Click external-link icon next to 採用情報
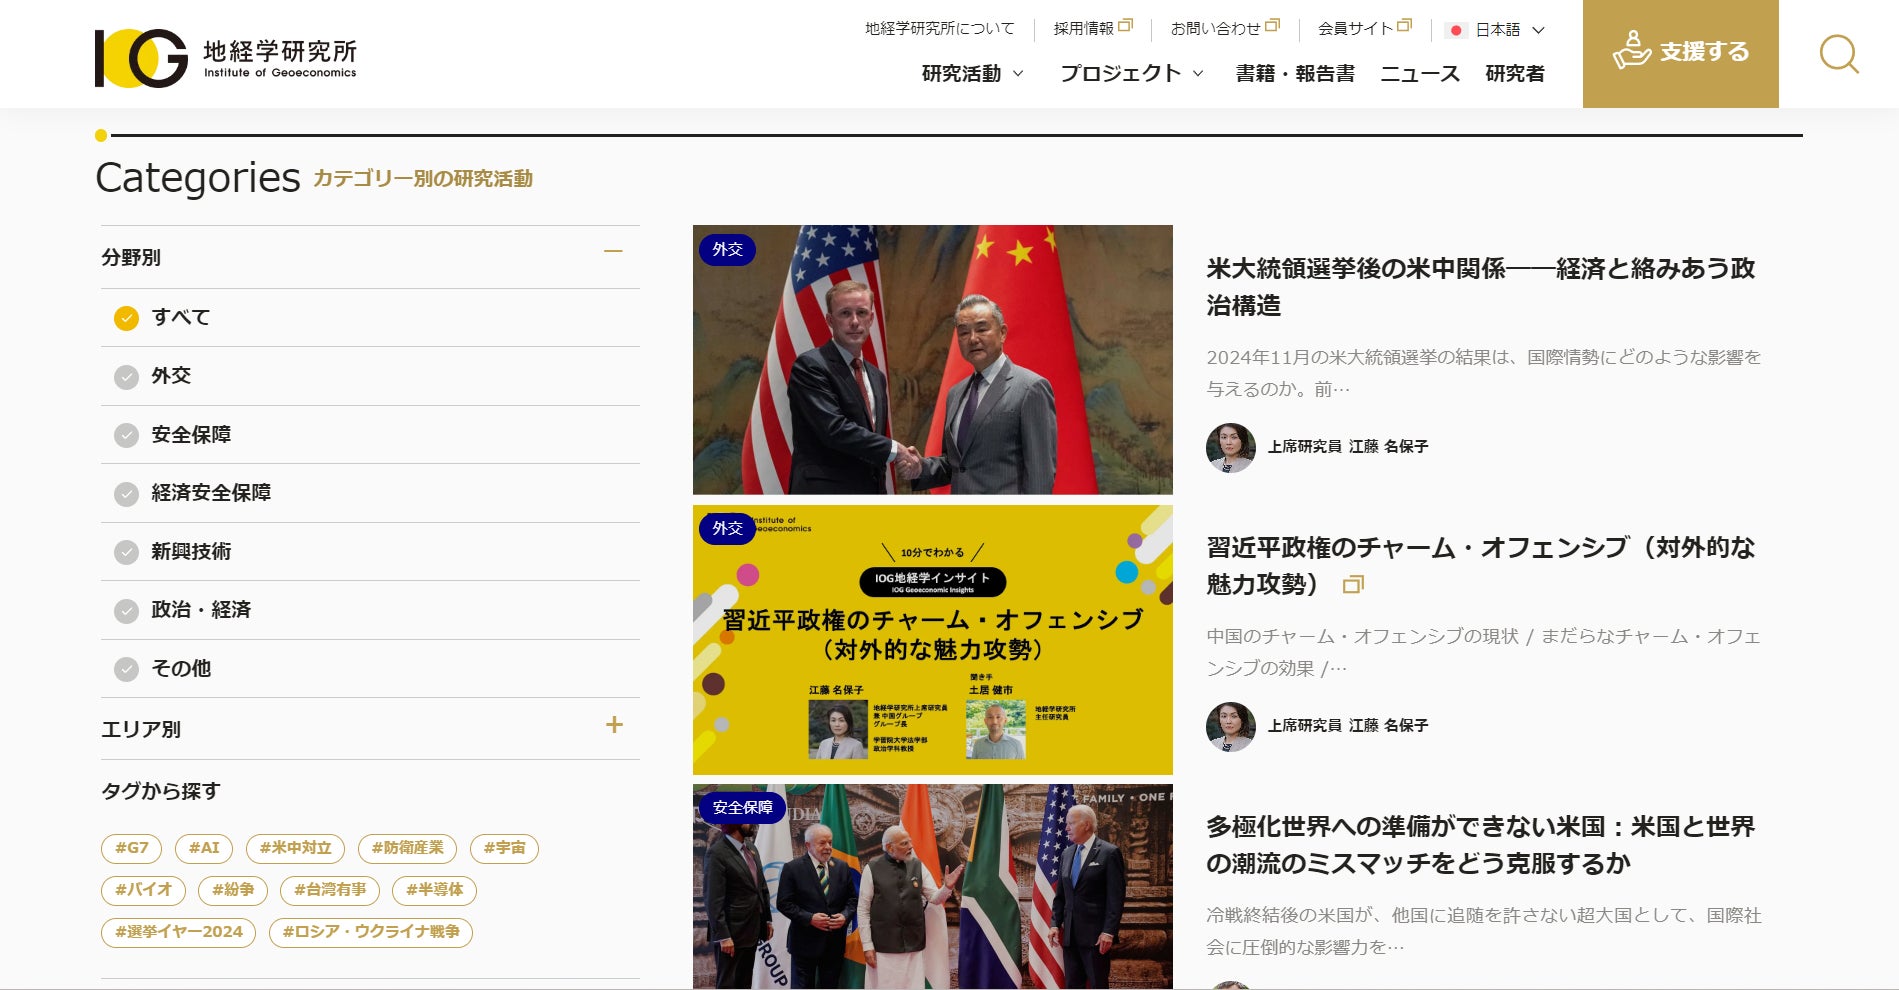 (x=1125, y=26)
